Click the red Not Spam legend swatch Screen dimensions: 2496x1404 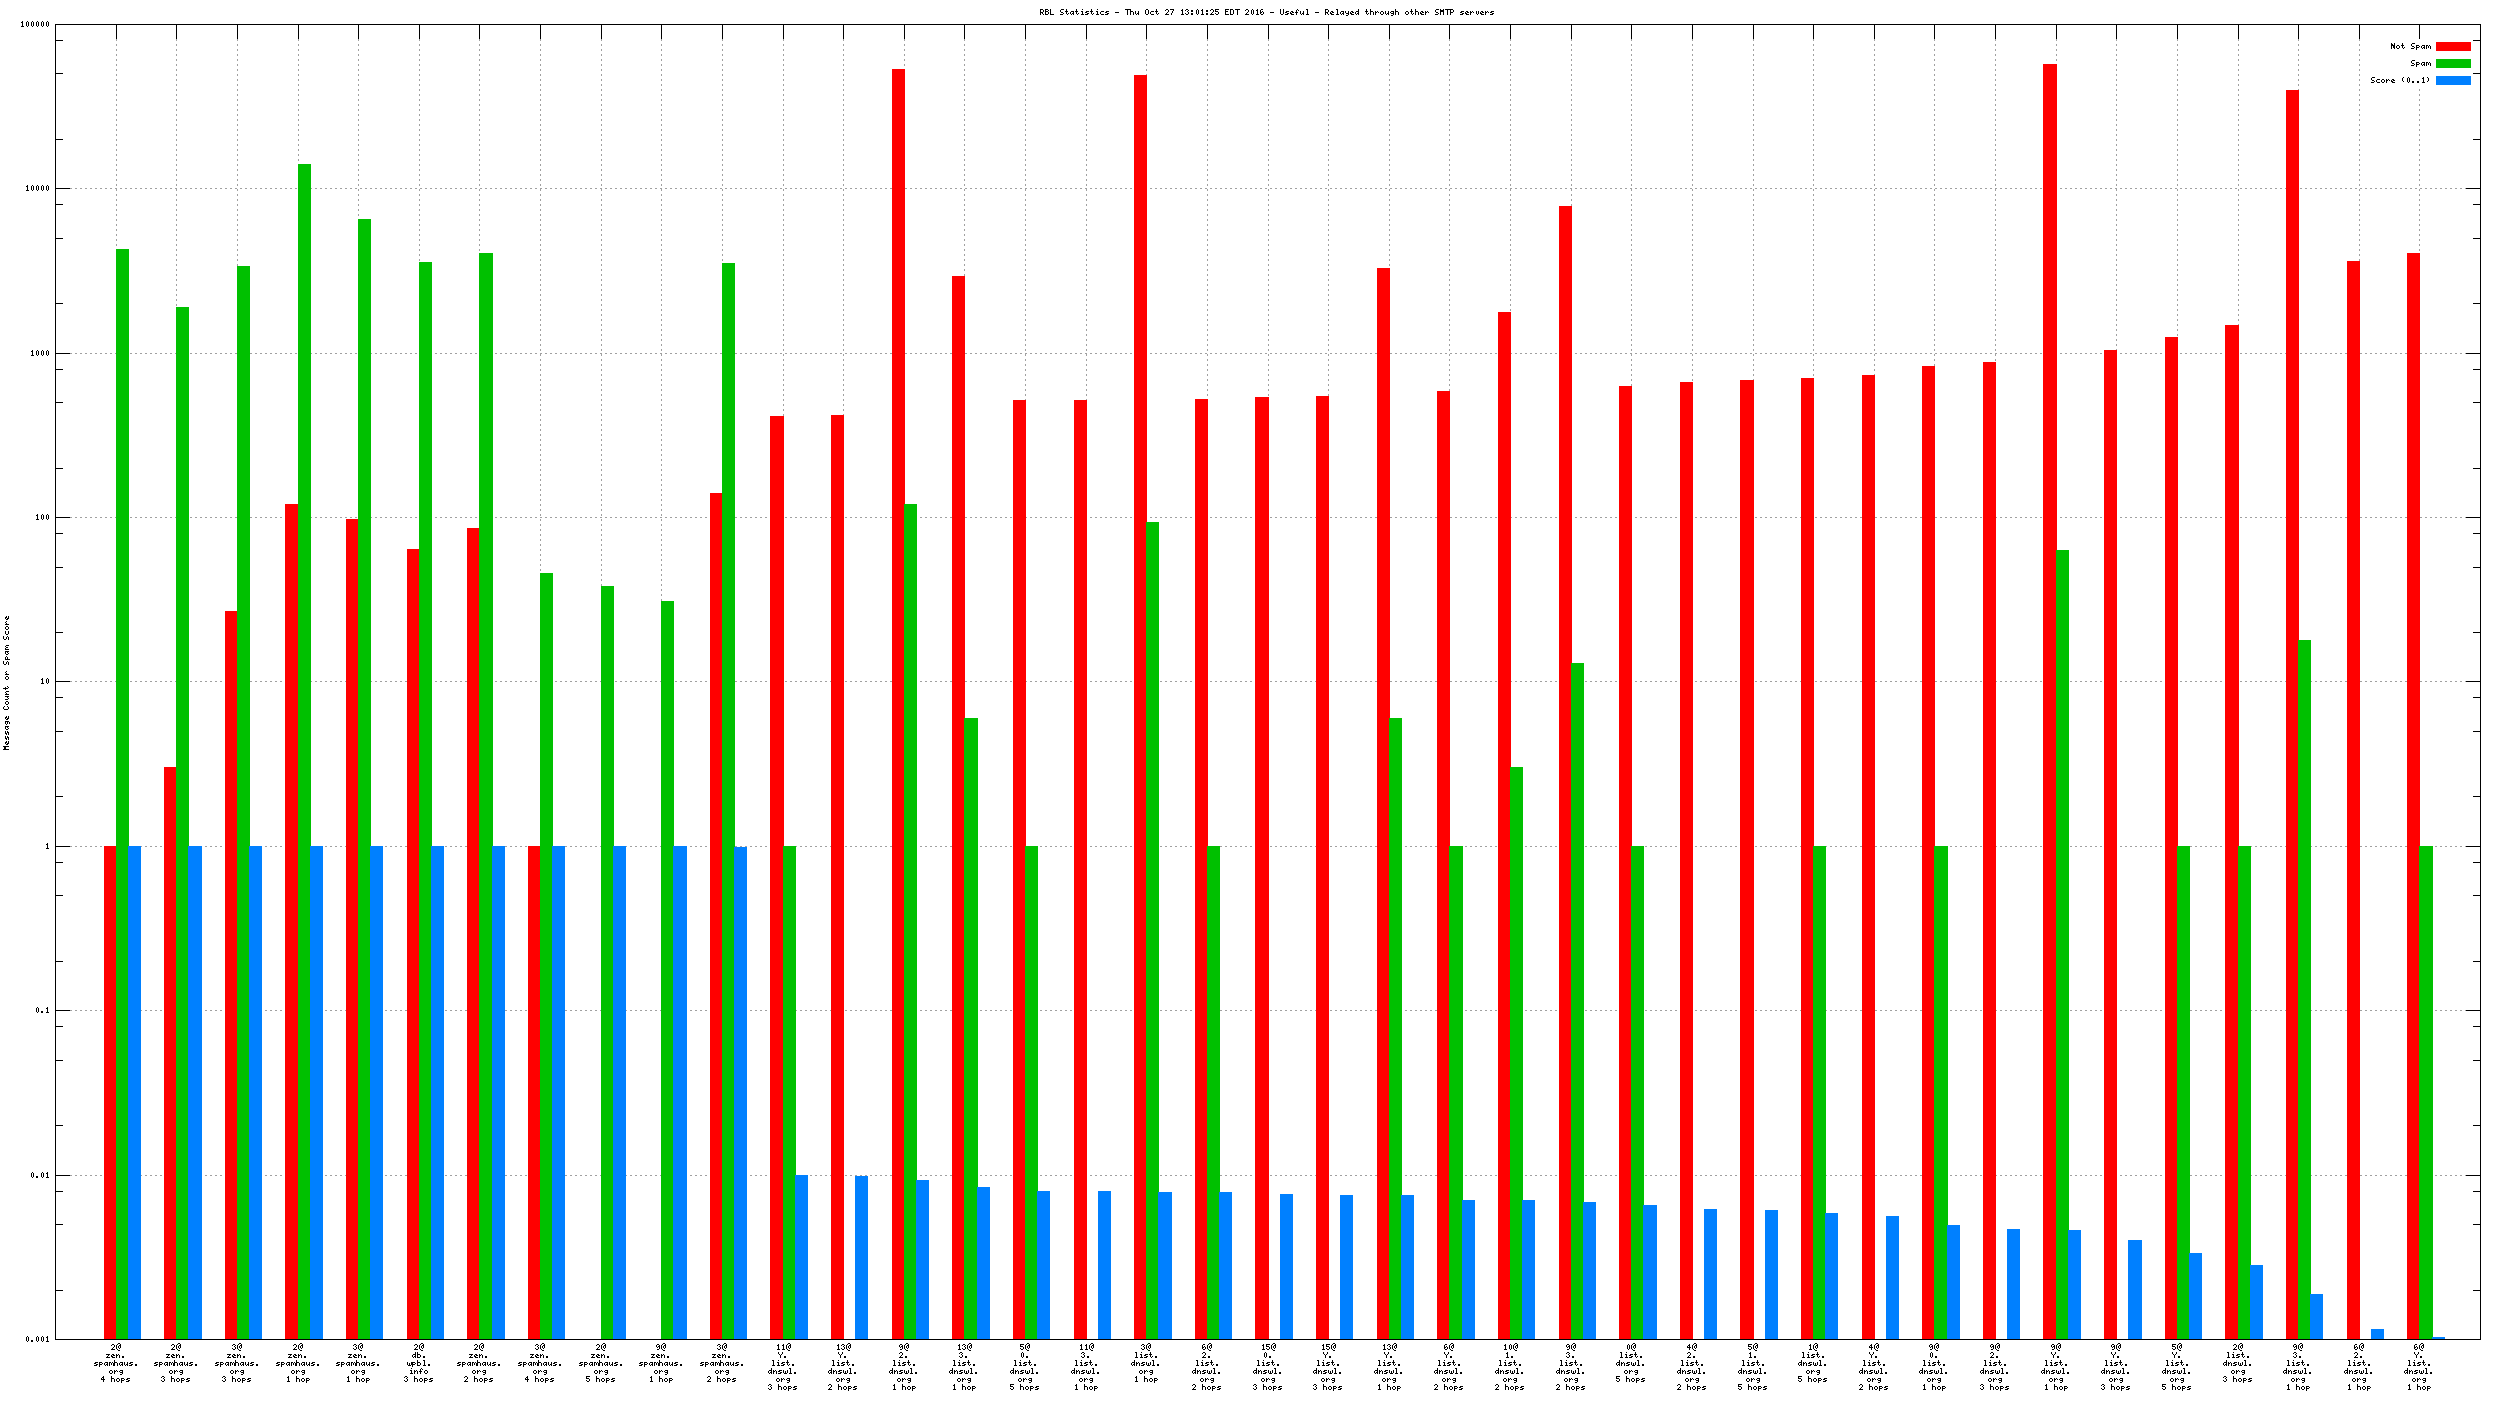pos(2452,46)
